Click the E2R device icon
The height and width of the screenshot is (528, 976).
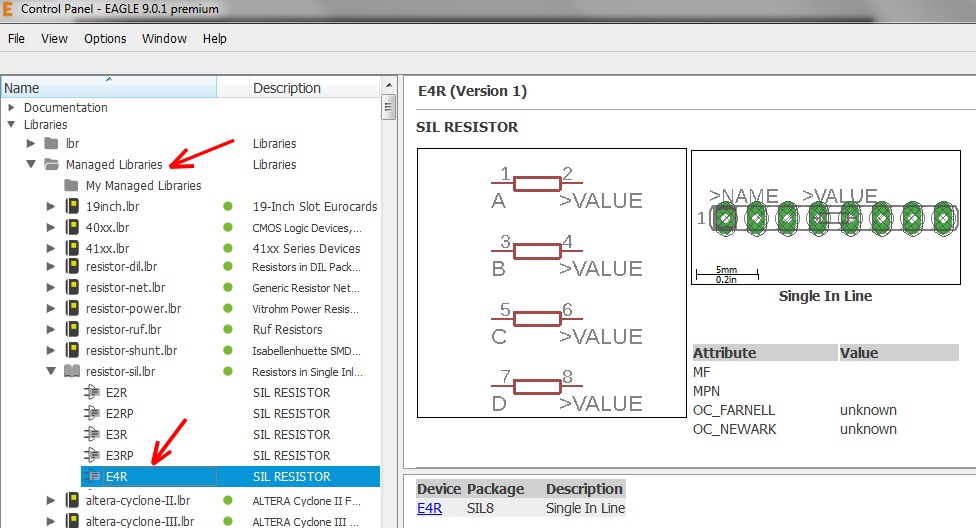[92, 392]
